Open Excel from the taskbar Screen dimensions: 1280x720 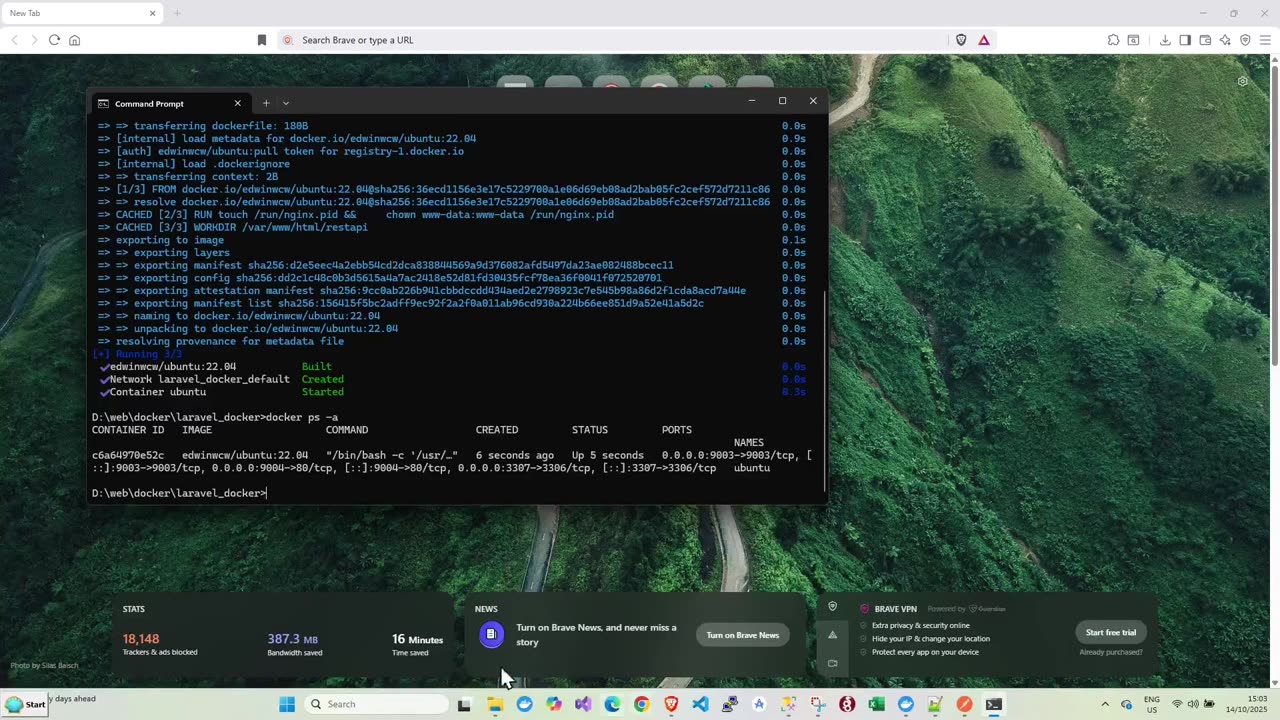point(877,704)
